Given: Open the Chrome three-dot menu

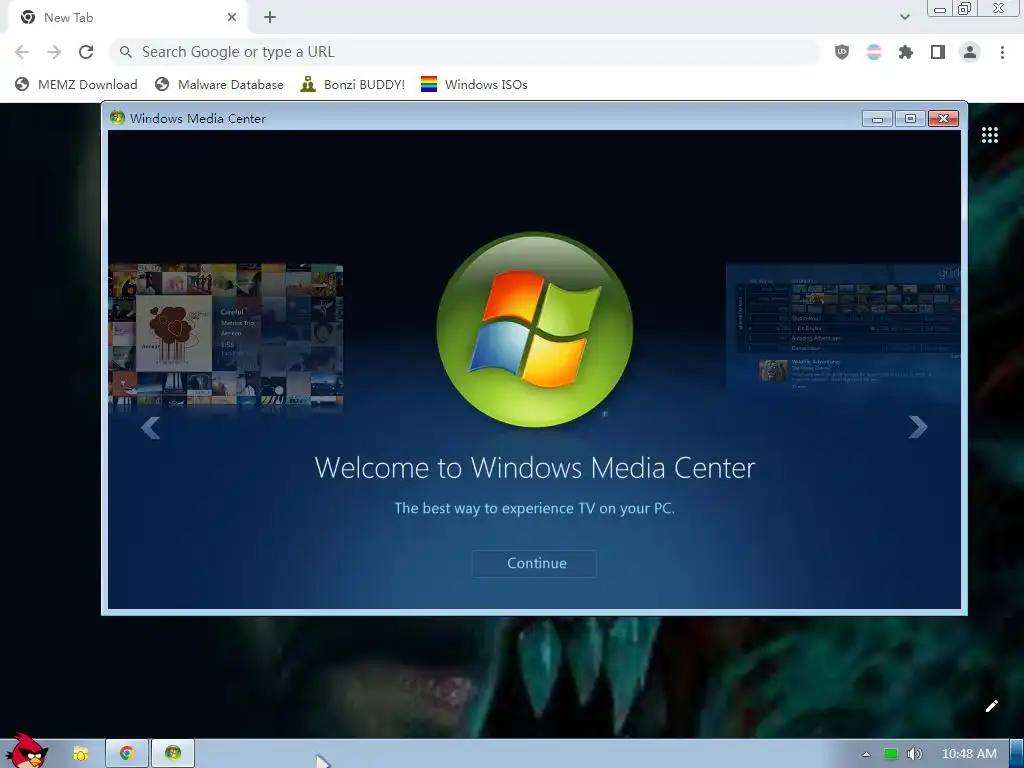Looking at the screenshot, I should click(1002, 52).
